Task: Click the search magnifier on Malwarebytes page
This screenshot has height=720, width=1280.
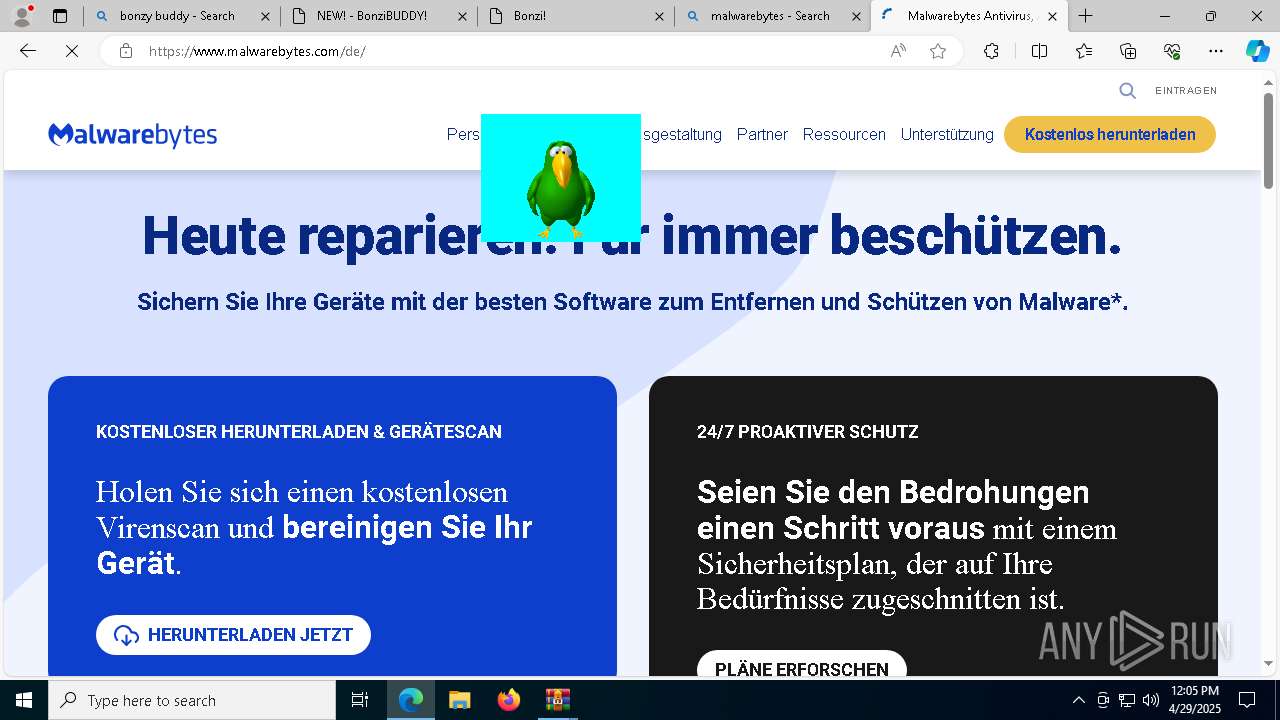Action: point(1127,91)
